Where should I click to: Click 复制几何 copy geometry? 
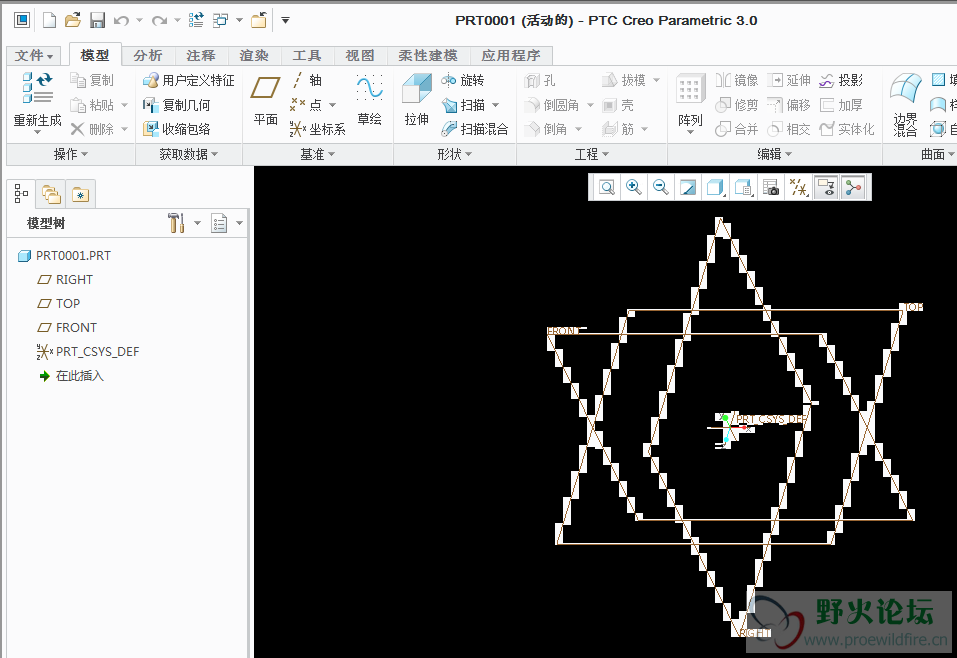pyautogui.click(x=176, y=105)
